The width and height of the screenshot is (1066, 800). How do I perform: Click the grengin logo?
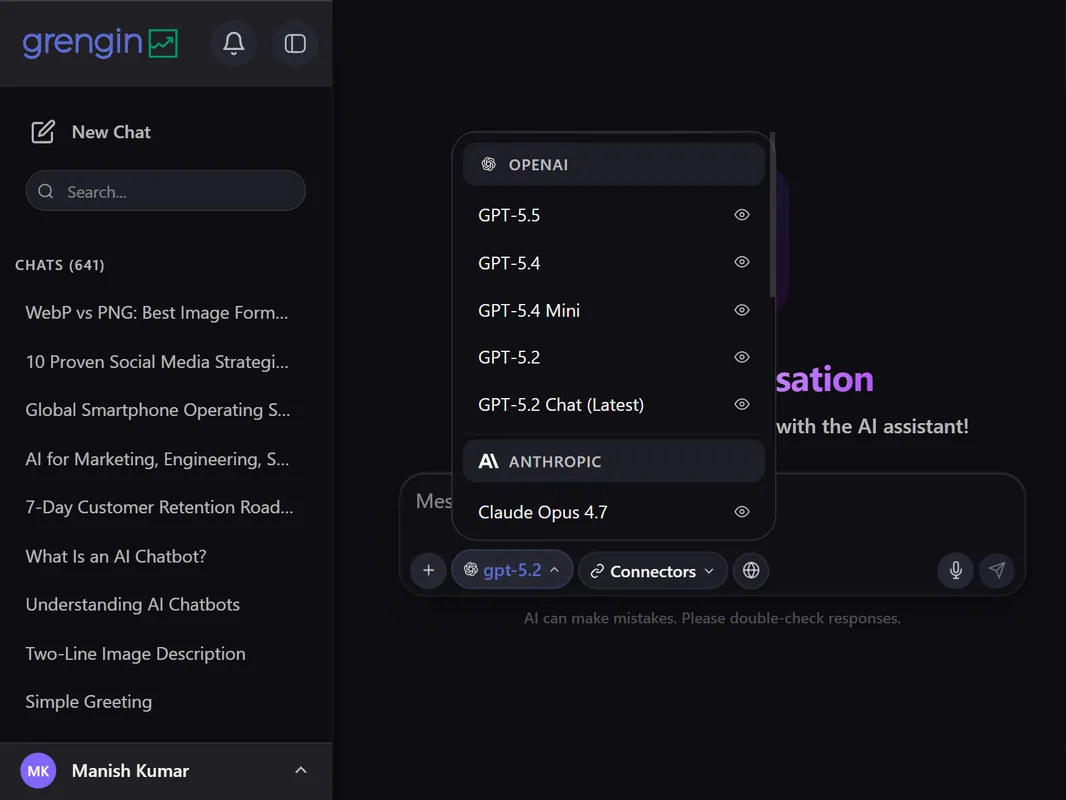click(x=100, y=43)
